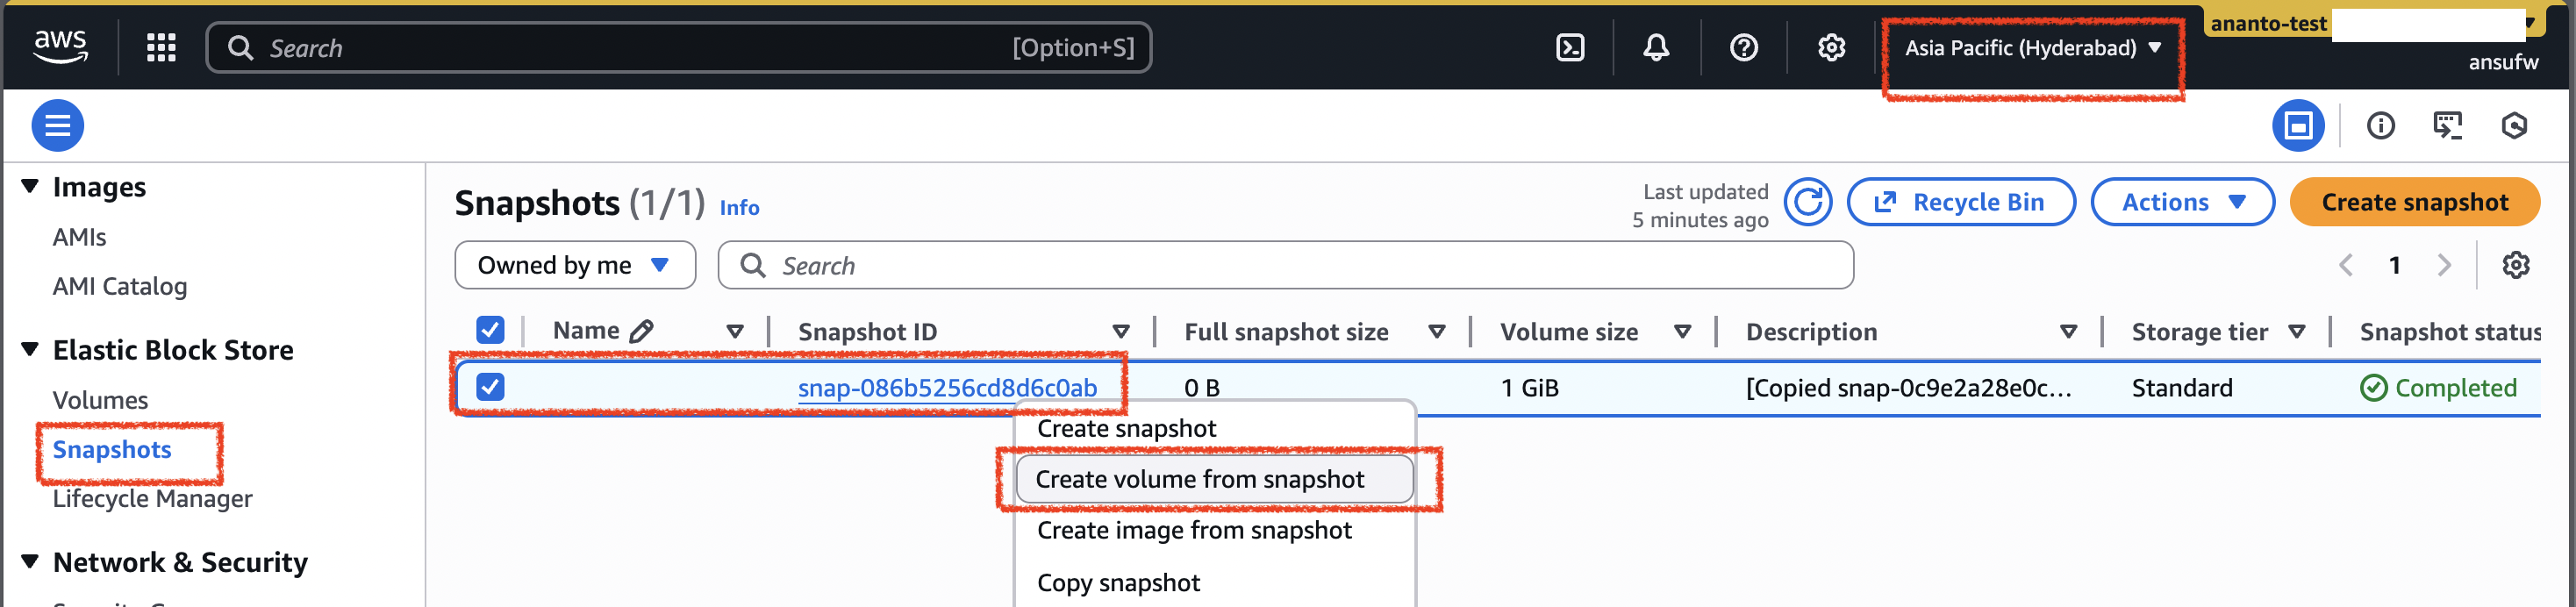
Task: Open the Owned by me filter dropdown
Action: pyautogui.click(x=575, y=264)
